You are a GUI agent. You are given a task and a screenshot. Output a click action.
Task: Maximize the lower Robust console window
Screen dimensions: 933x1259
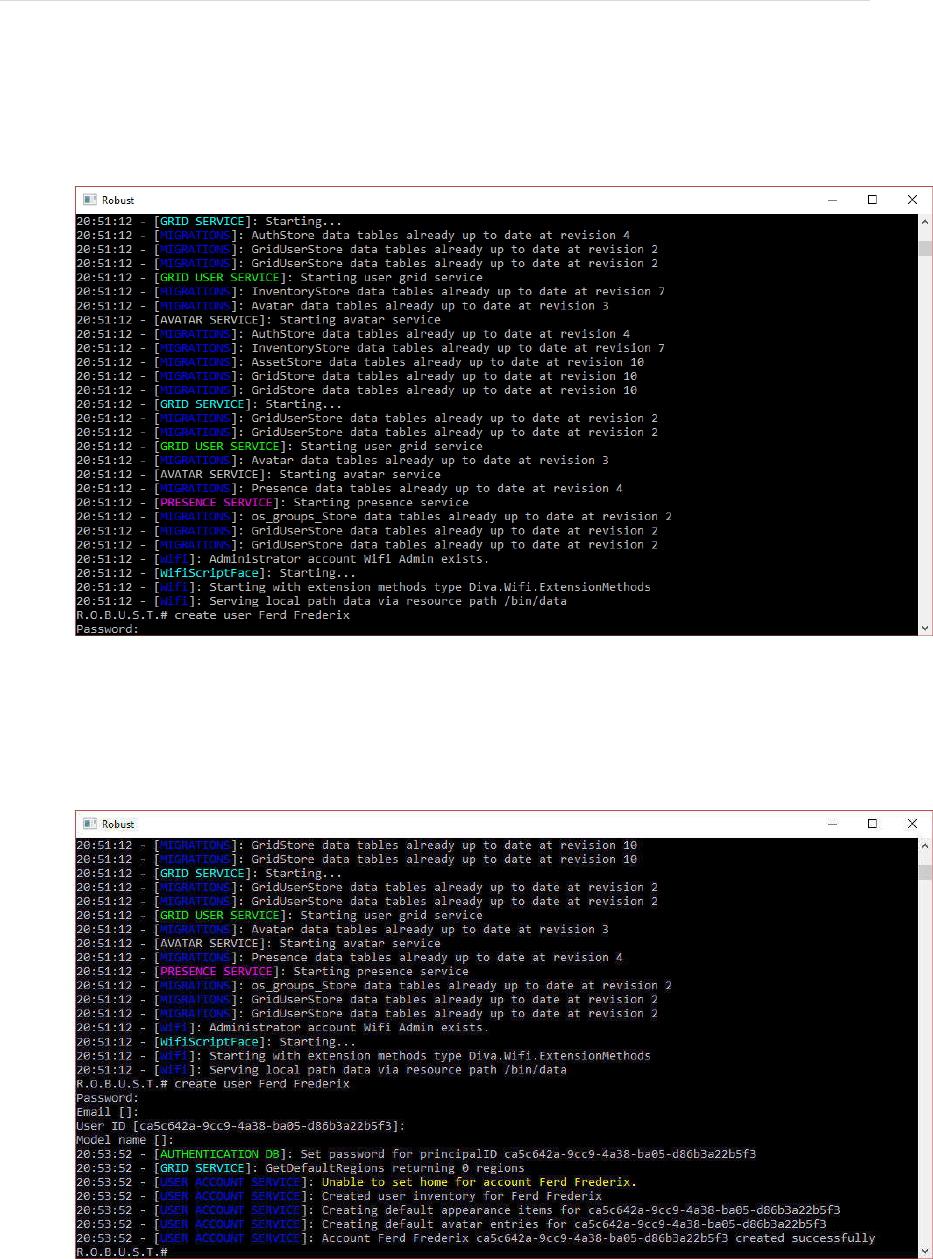point(872,824)
